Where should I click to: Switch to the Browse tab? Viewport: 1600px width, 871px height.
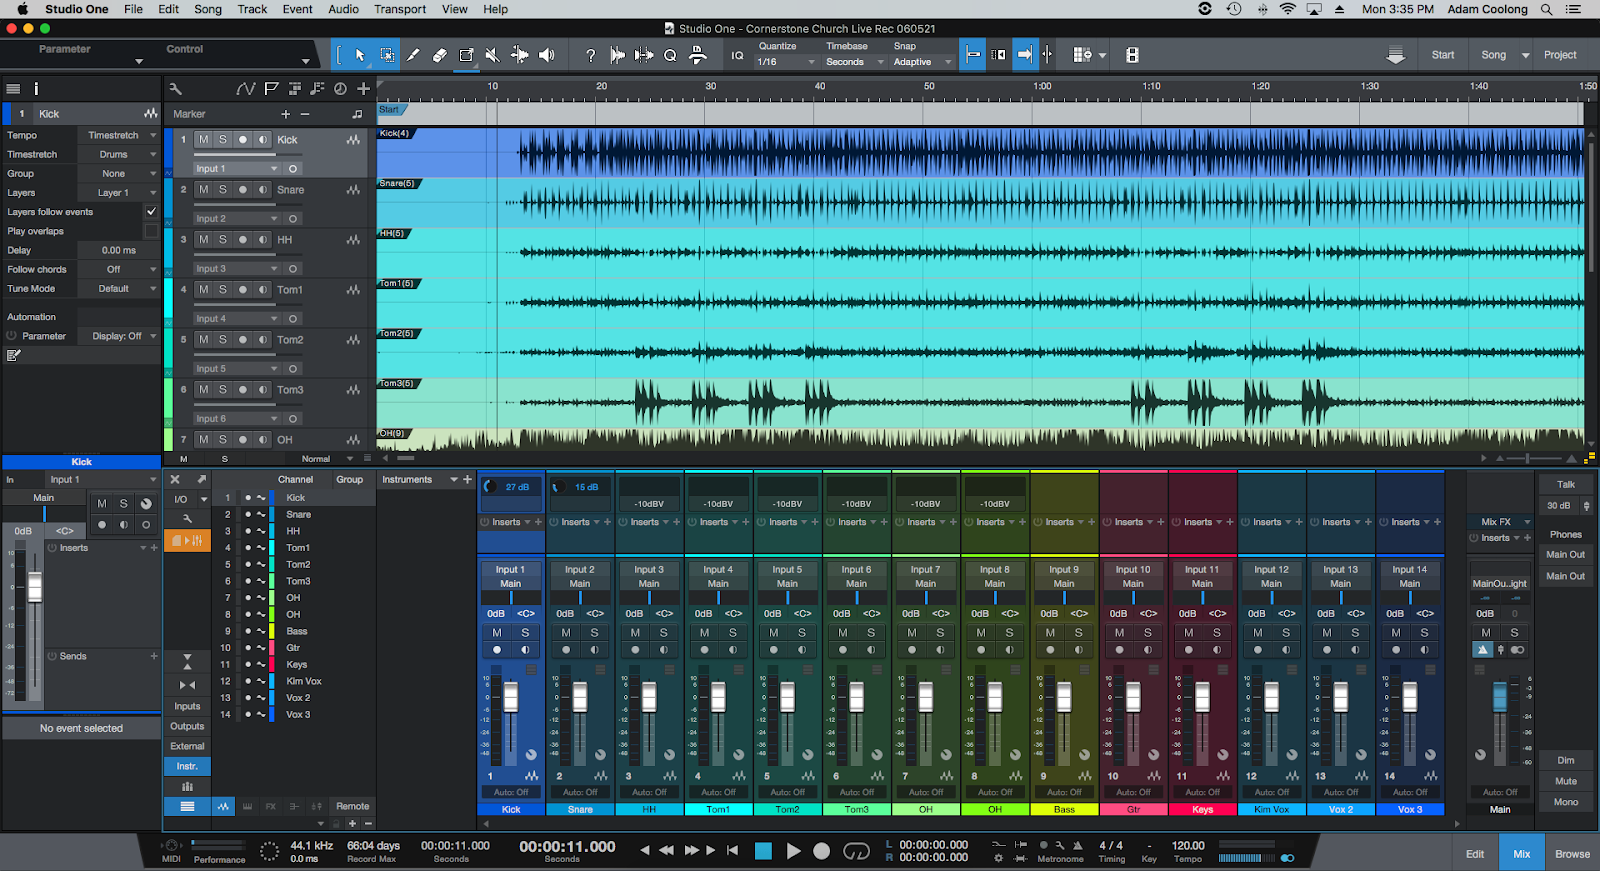point(1572,854)
